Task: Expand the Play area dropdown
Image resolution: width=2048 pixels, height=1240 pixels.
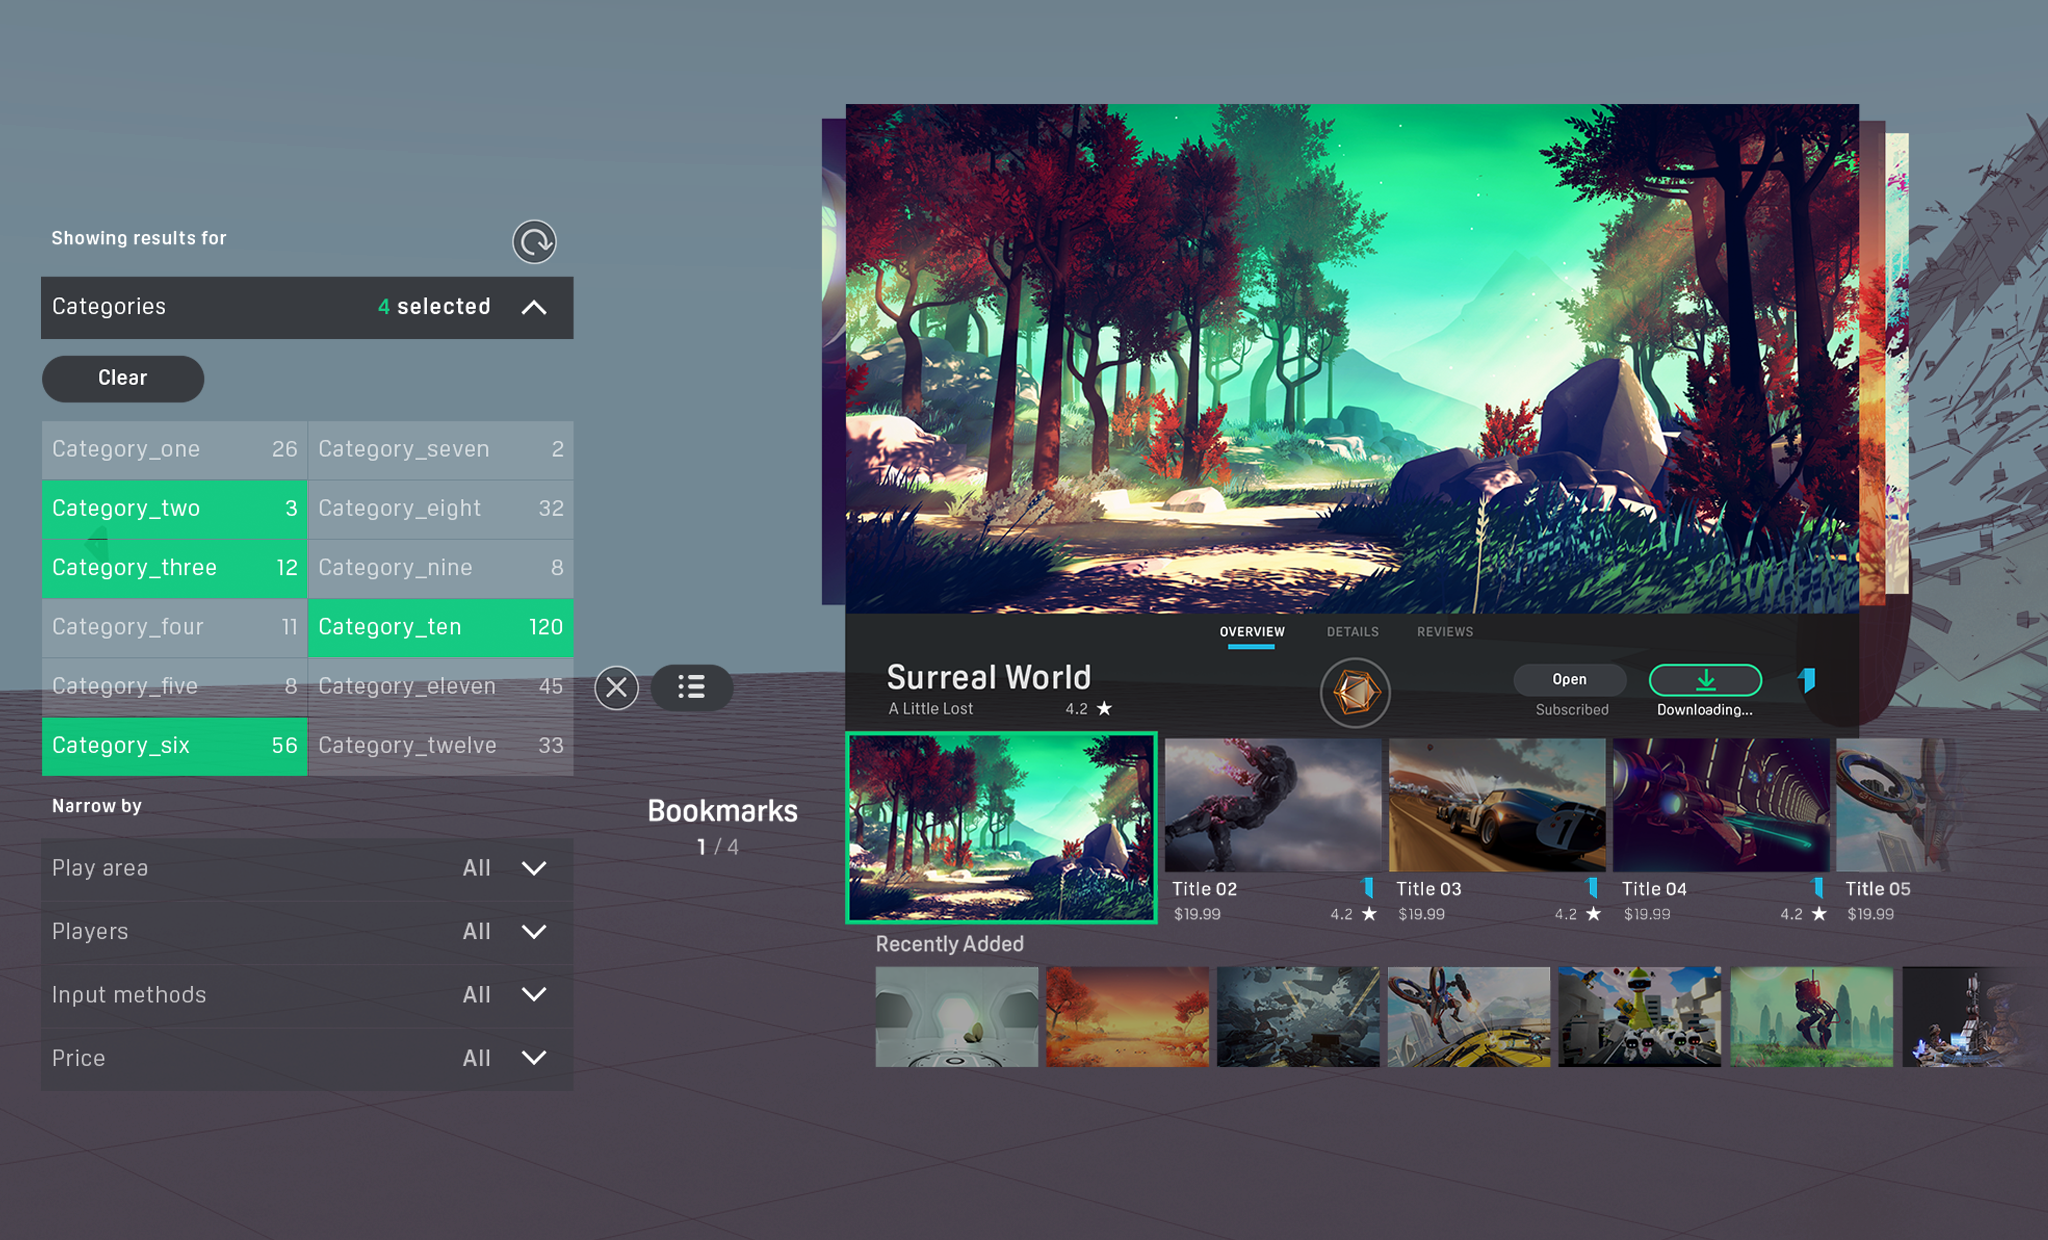Action: tap(534, 868)
